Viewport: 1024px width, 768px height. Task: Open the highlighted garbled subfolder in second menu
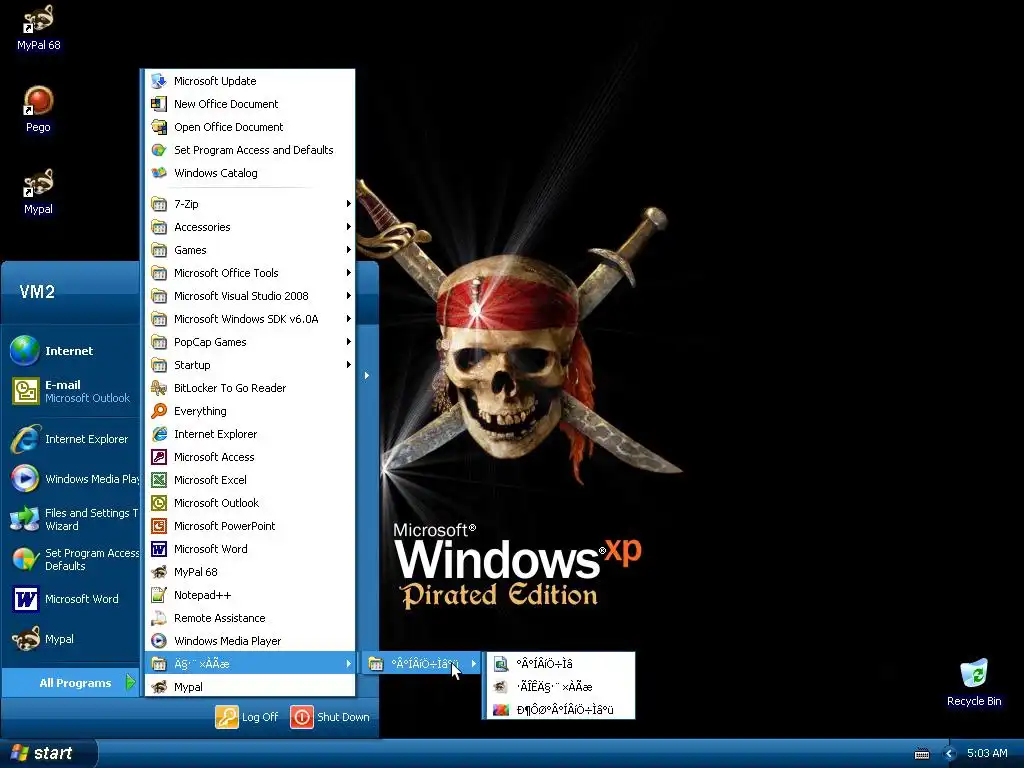(x=422, y=664)
